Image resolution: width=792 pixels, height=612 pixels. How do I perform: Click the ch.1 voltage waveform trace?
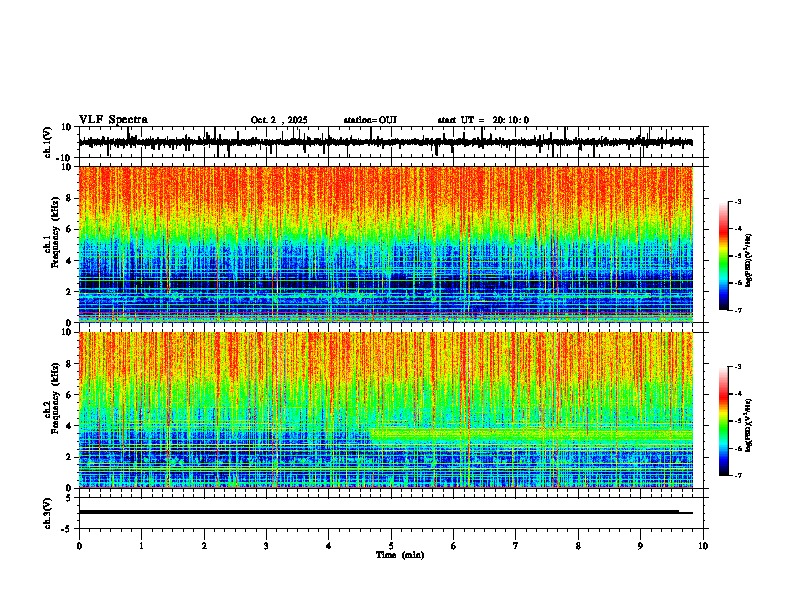tap(385, 142)
